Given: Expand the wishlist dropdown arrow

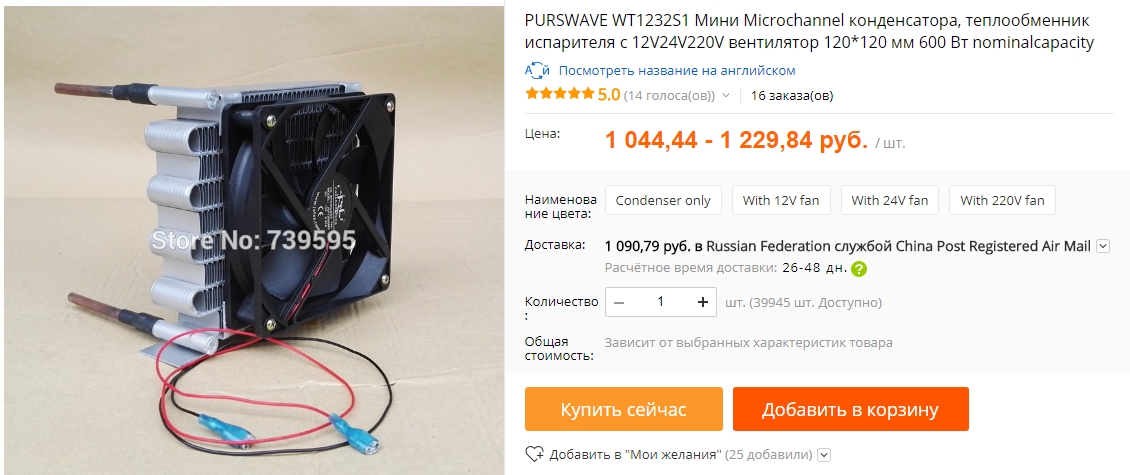Looking at the screenshot, I should pyautogui.click(x=825, y=455).
